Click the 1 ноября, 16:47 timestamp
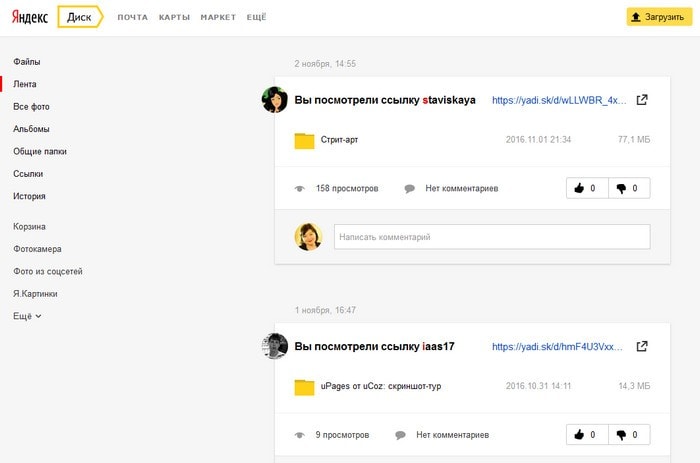 [325, 310]
